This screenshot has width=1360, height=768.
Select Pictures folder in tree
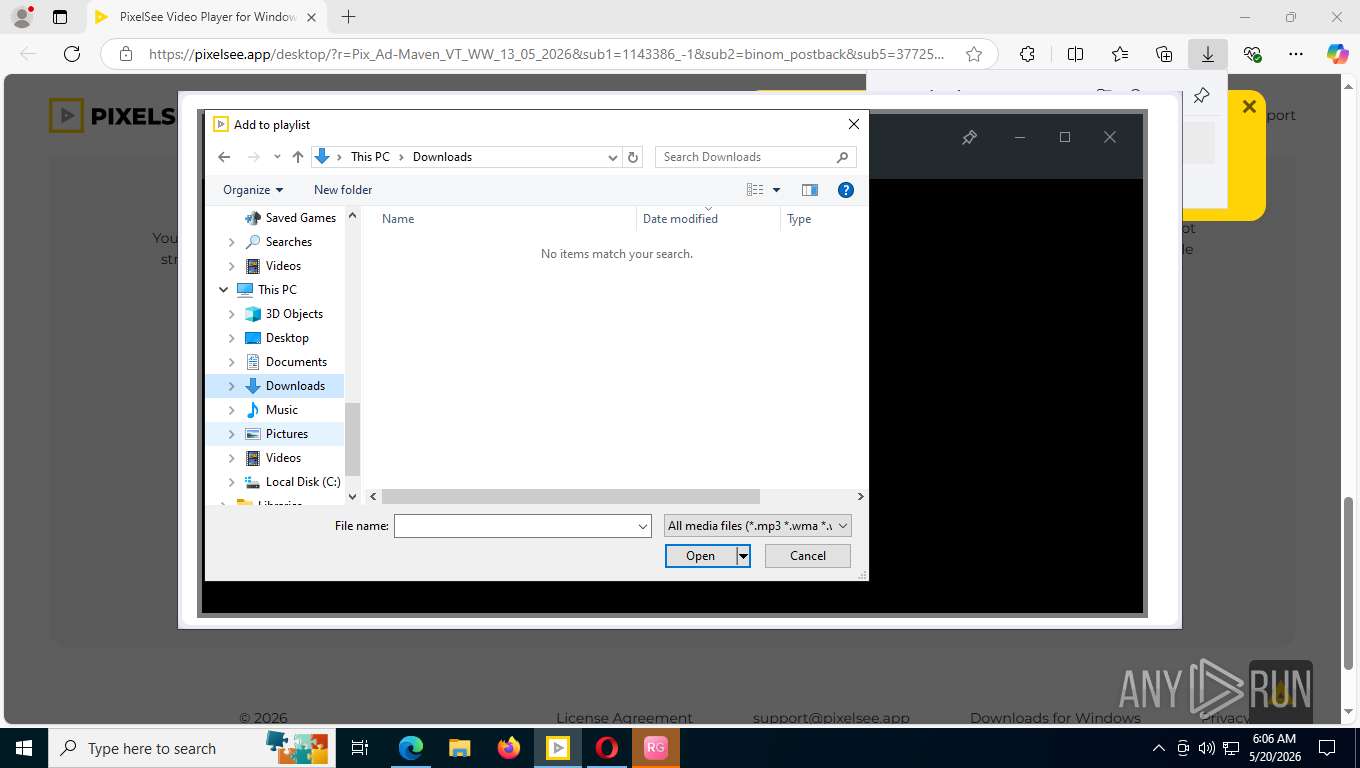pyautogui.click(x=286, y=434)
